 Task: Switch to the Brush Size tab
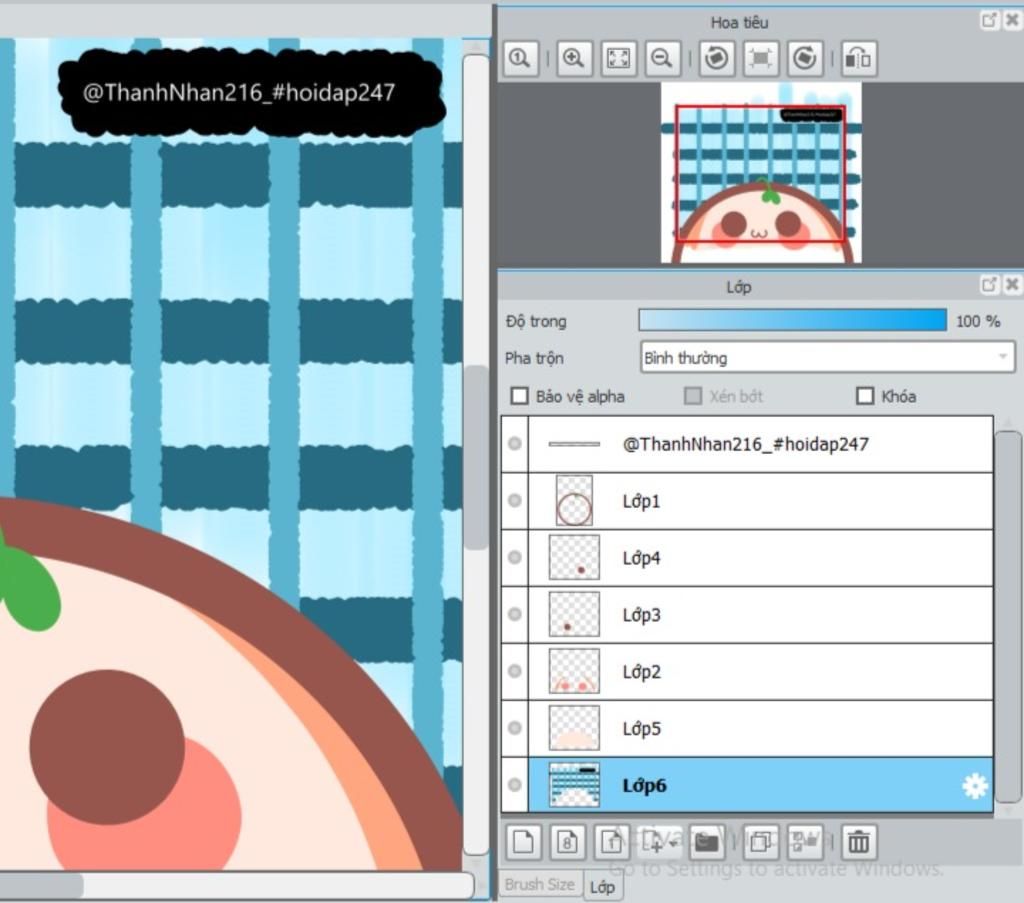[539, 885]
